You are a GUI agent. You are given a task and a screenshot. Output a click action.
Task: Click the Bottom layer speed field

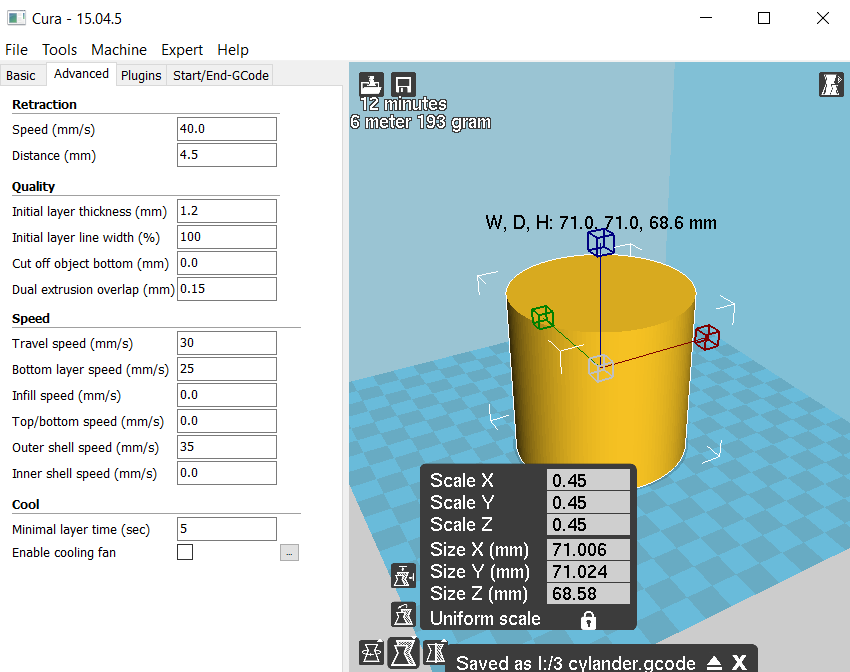(x=227, y=369)
